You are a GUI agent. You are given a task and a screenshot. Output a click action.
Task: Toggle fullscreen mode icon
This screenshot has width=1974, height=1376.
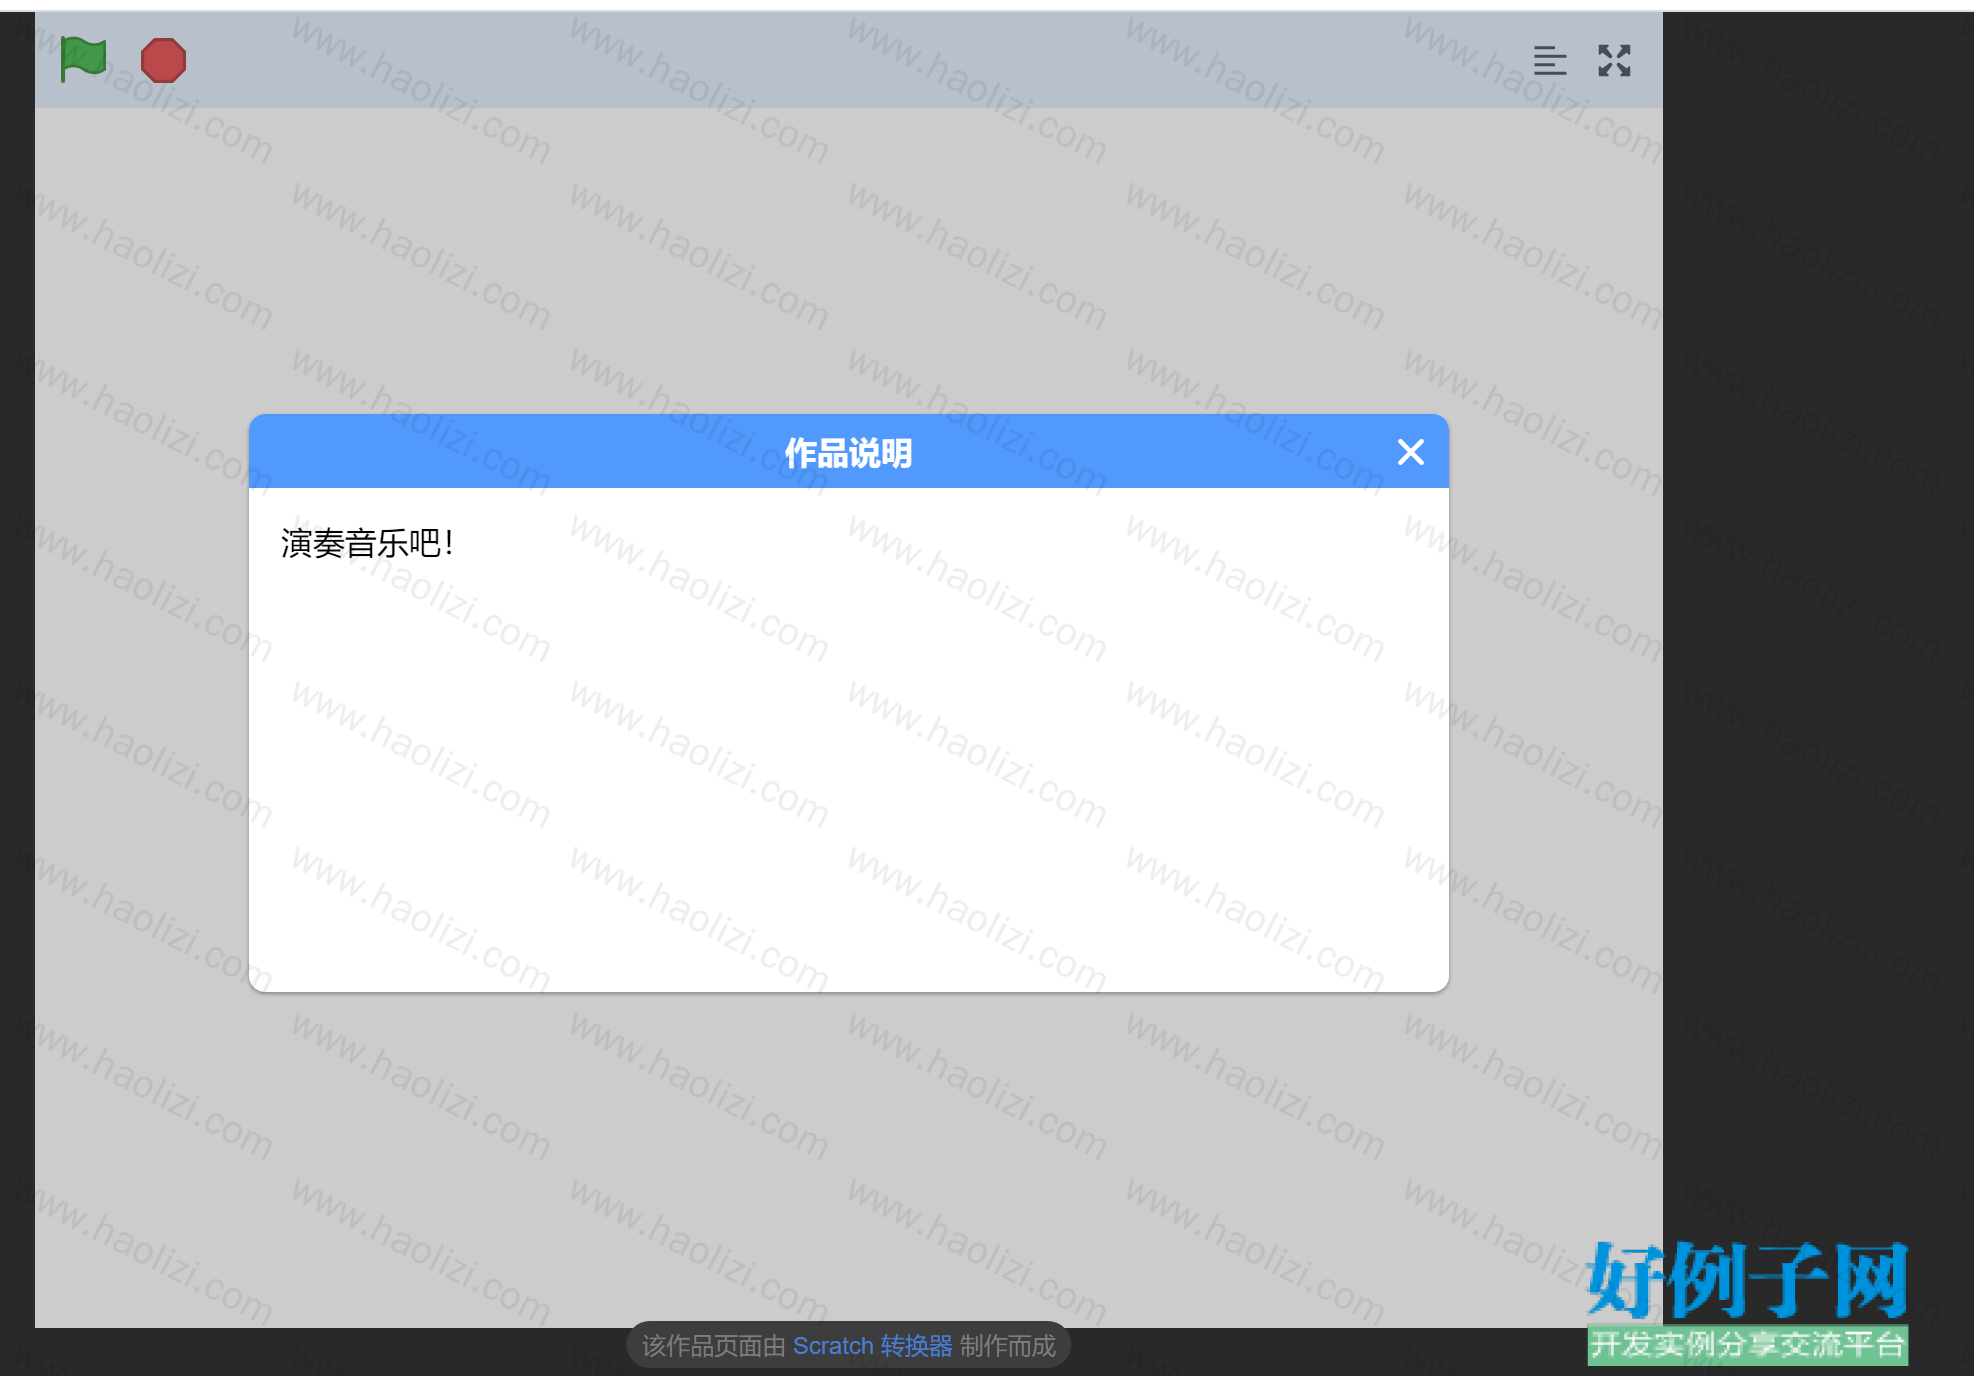[1614, 60]
